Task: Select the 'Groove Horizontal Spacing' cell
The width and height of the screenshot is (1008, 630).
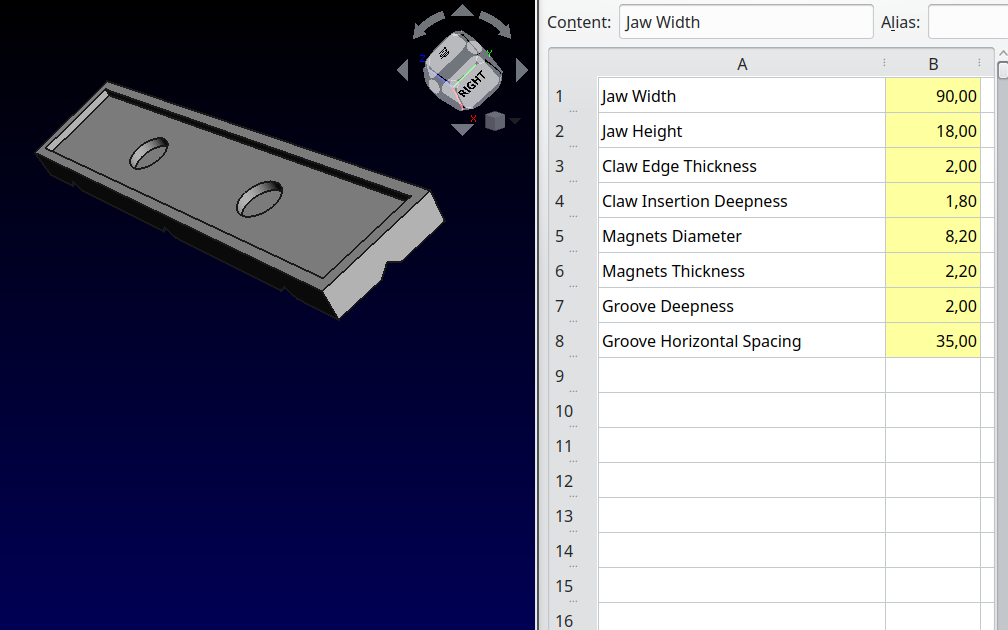Action: tap(742, 341)
